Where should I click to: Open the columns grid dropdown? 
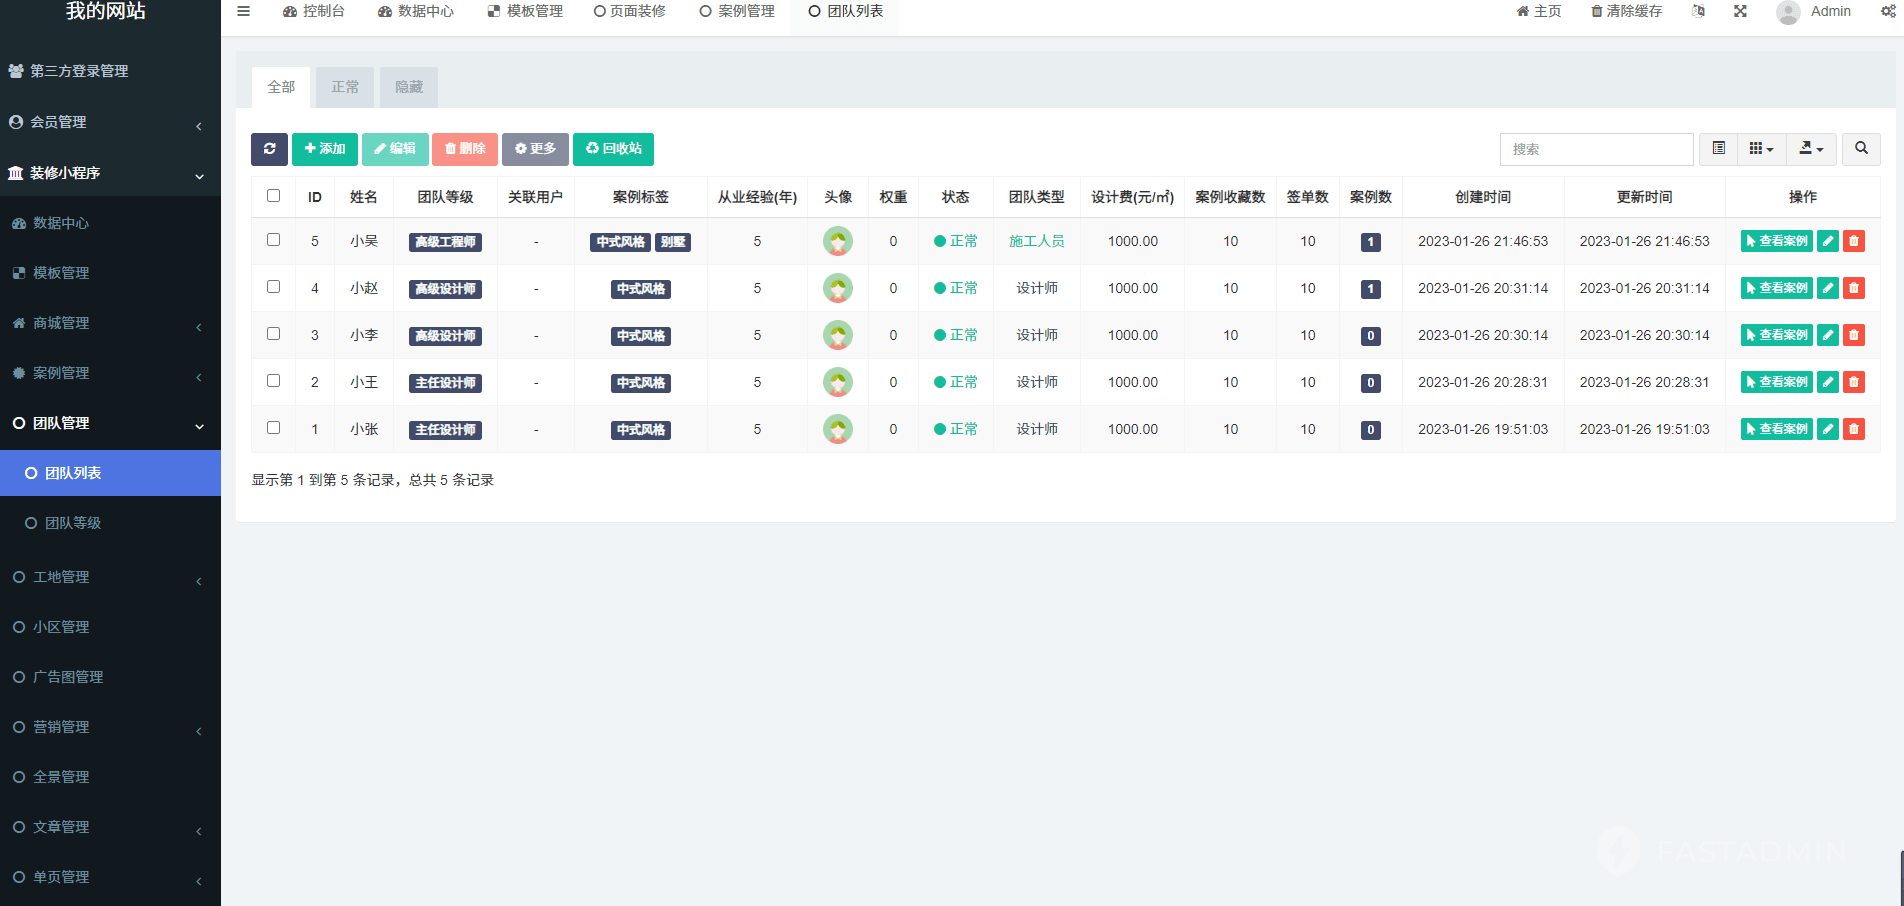[1761, 149]
